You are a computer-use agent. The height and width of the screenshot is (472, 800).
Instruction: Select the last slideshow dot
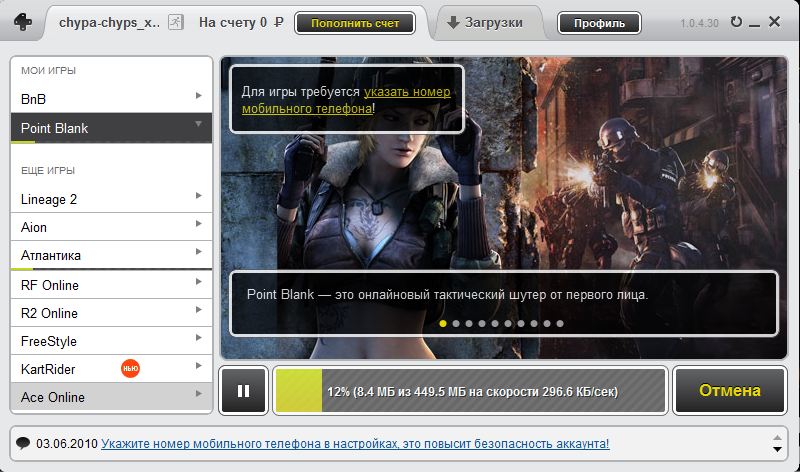[x=560, y=324]
